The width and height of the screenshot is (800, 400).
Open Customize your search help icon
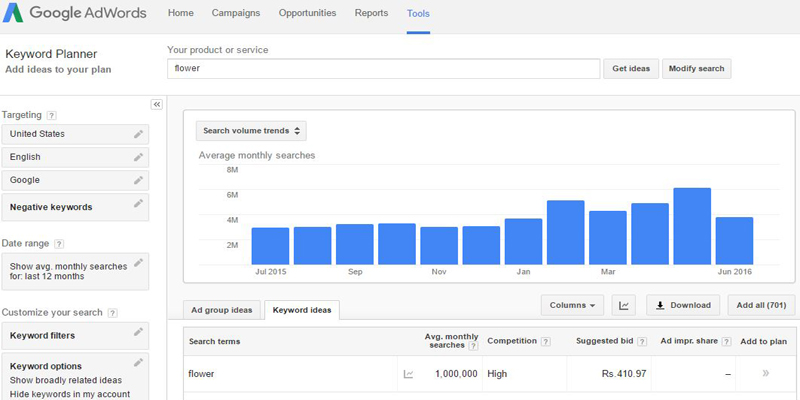click(113, 313)
